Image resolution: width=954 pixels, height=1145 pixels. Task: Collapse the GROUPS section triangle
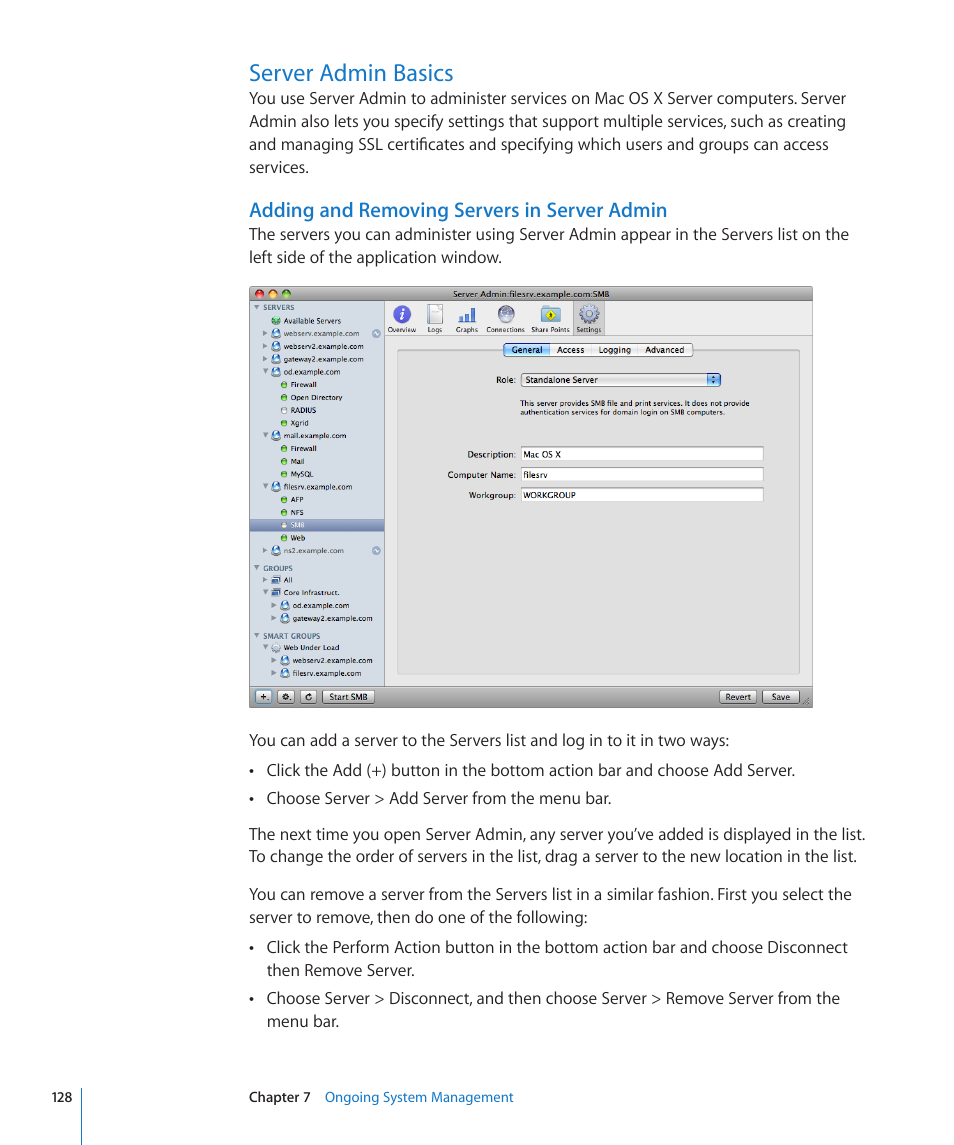256,567
